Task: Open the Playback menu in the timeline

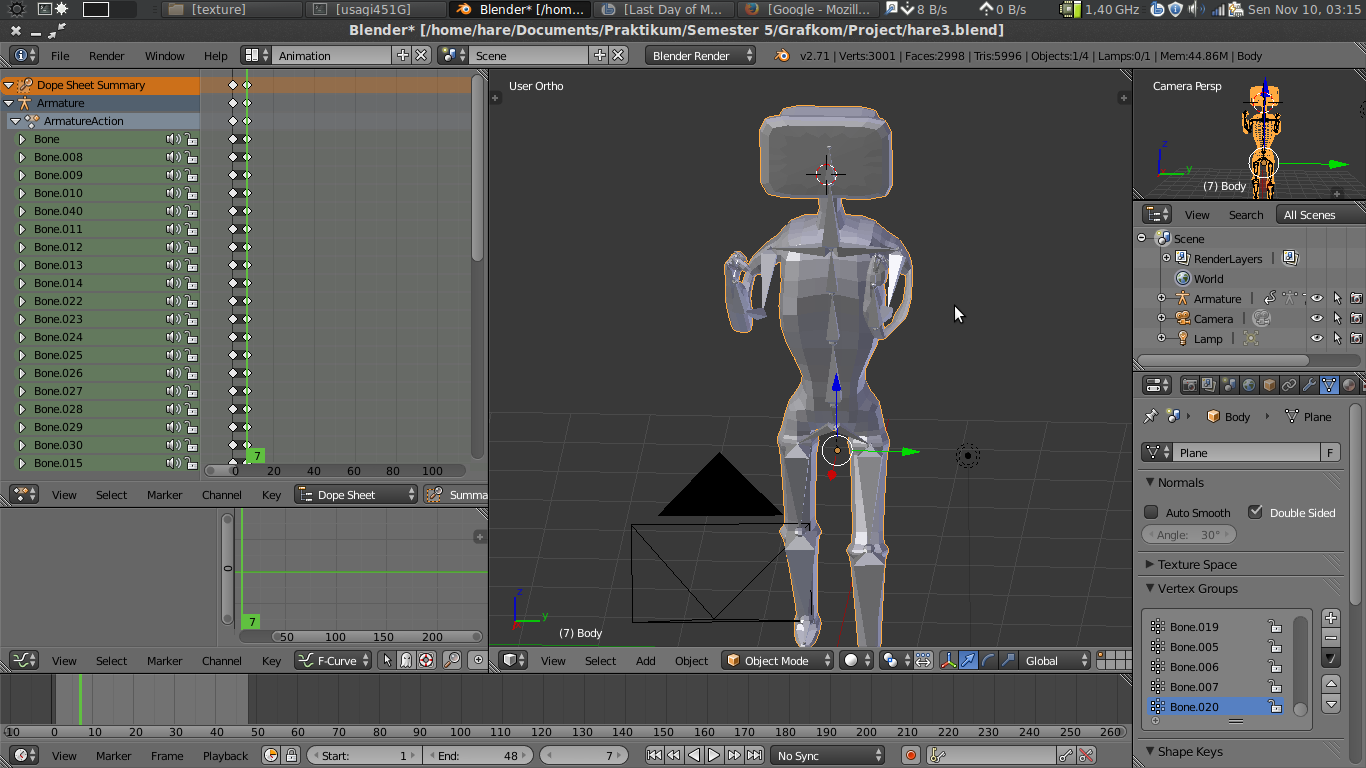Action: click(x=225, y=756)
